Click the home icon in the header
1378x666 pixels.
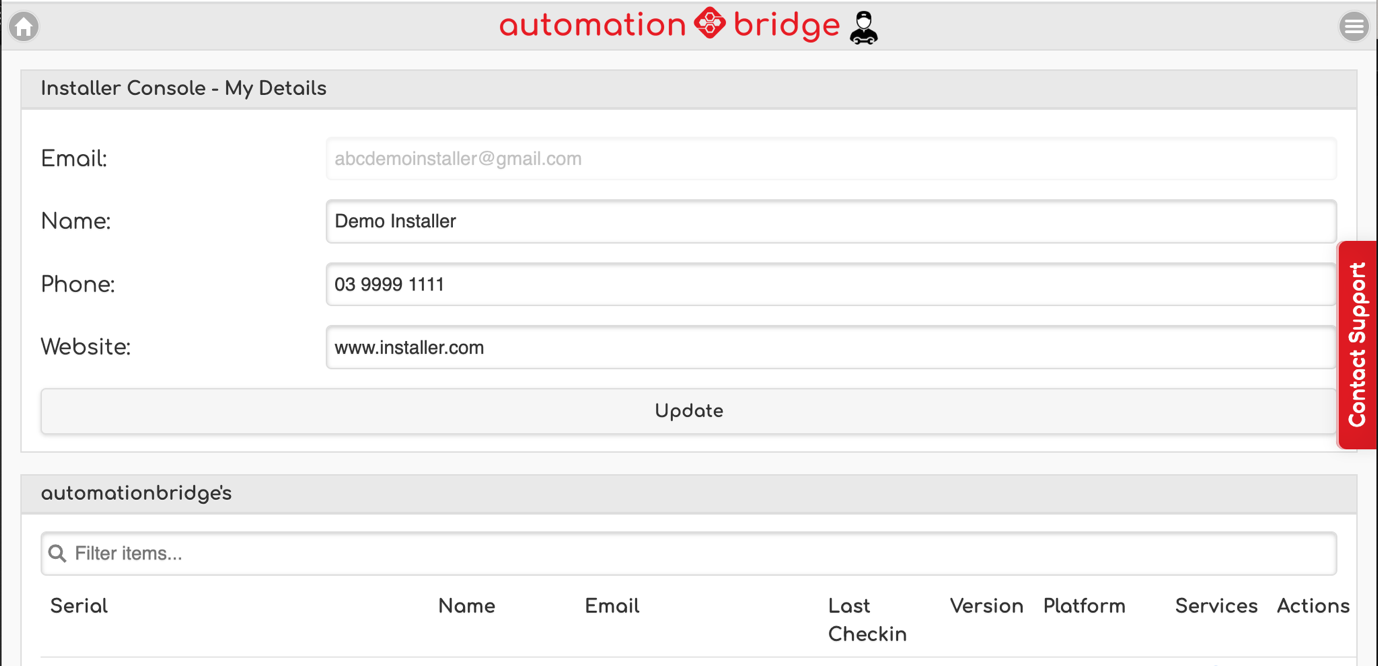coord(24,26)
